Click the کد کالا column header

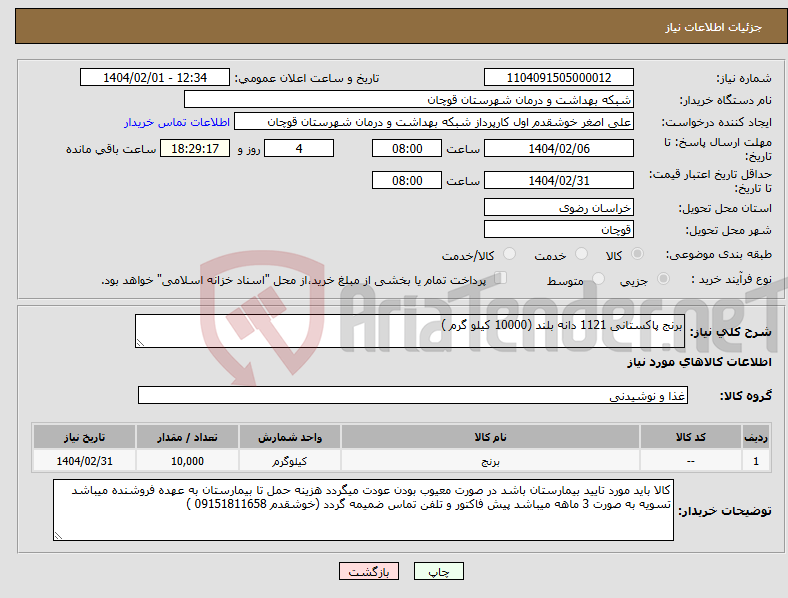(691, 437)
